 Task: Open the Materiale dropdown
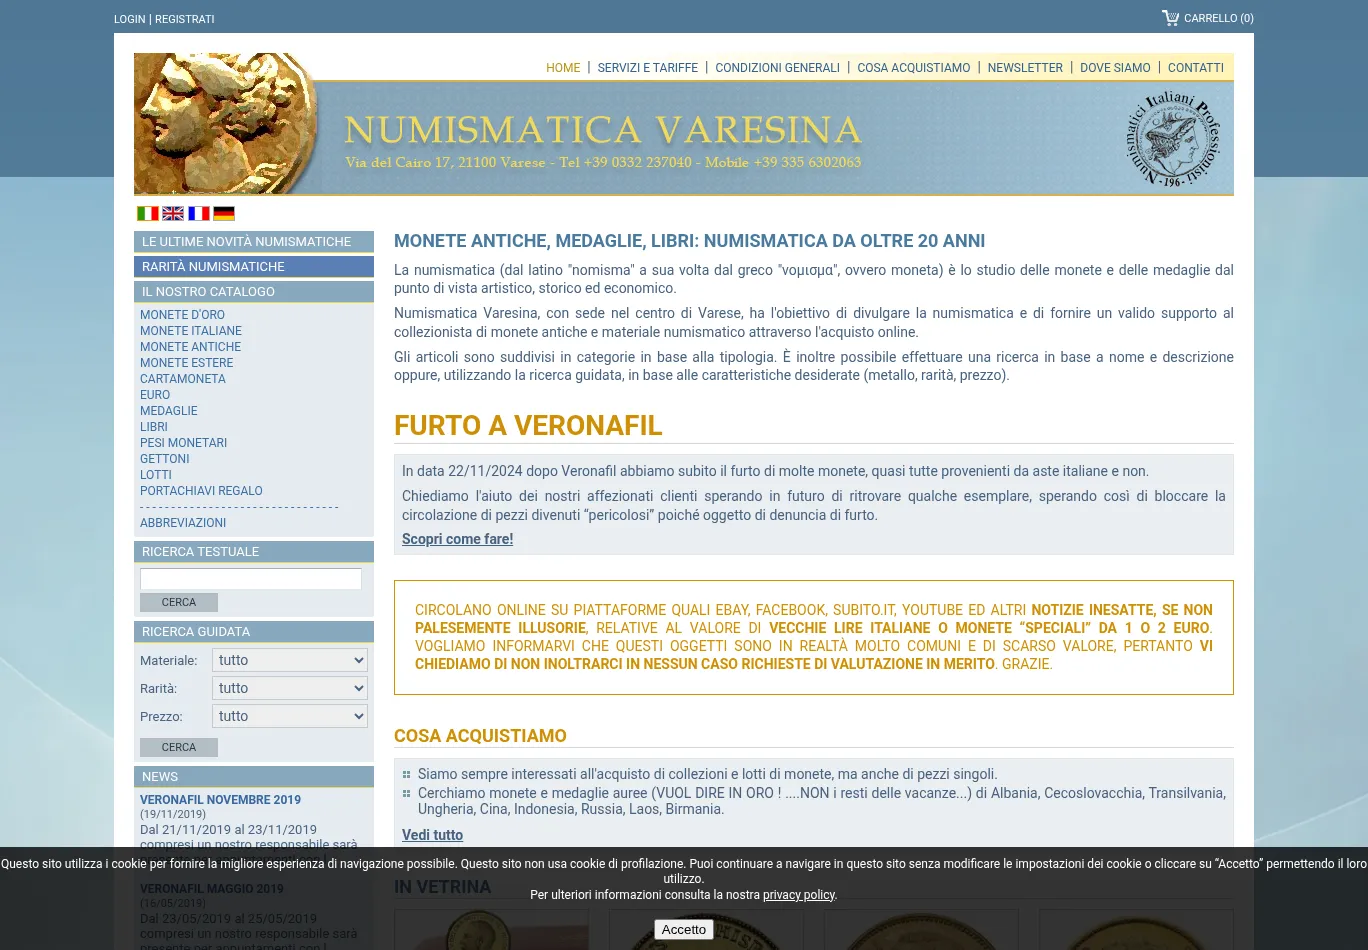pos(289,660)
